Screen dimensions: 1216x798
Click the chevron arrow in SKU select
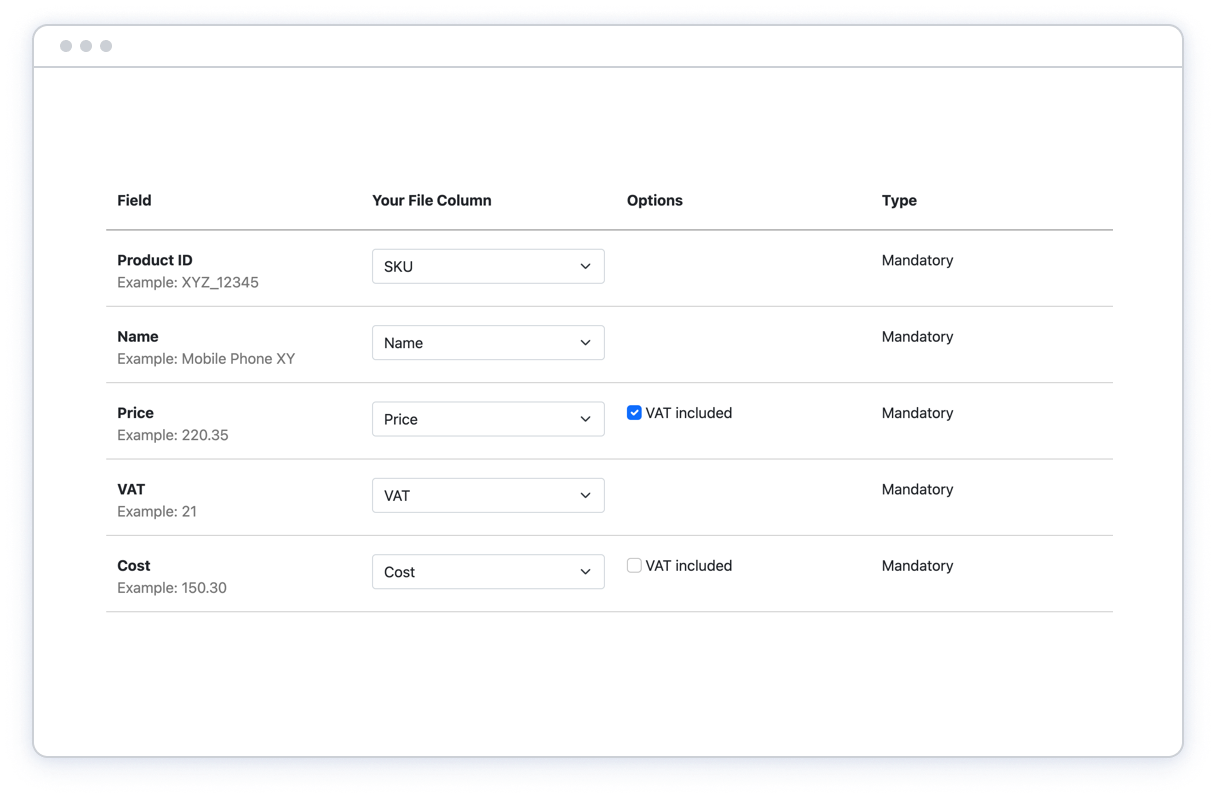coord(586,266)
